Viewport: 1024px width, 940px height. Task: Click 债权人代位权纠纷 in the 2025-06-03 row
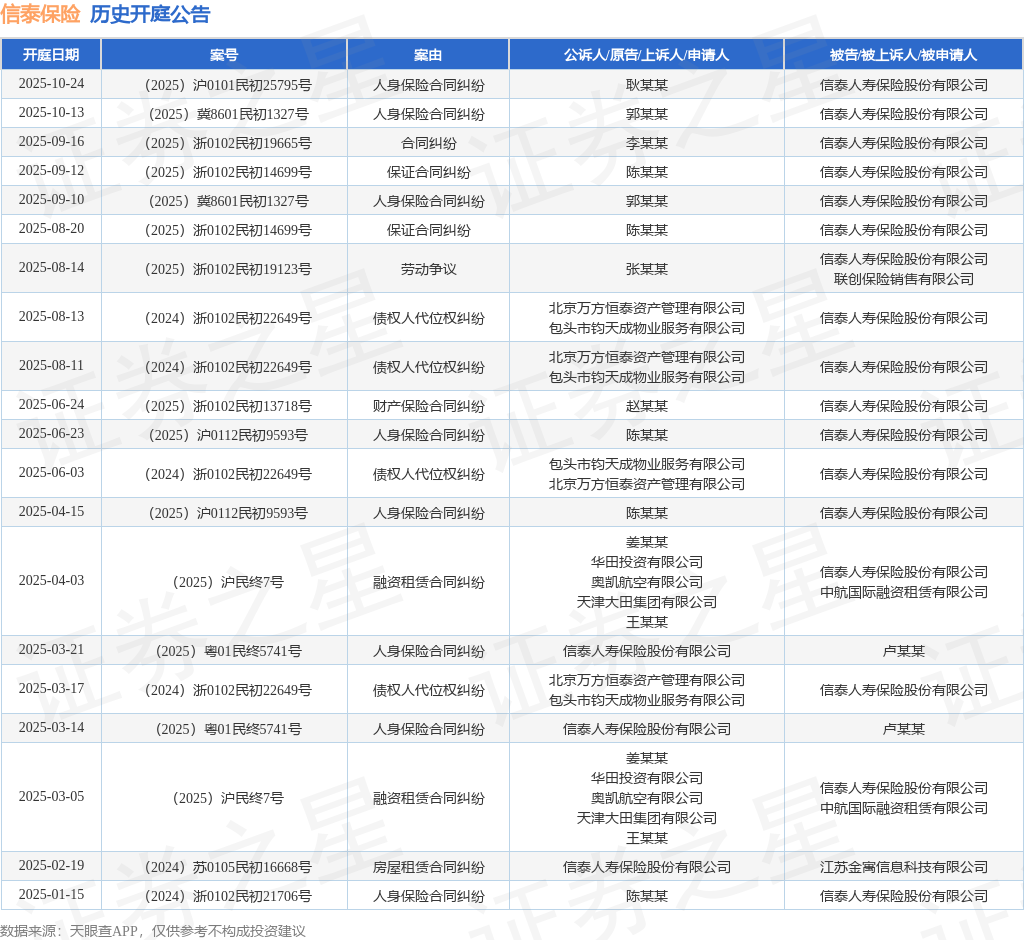click(428, 474)
